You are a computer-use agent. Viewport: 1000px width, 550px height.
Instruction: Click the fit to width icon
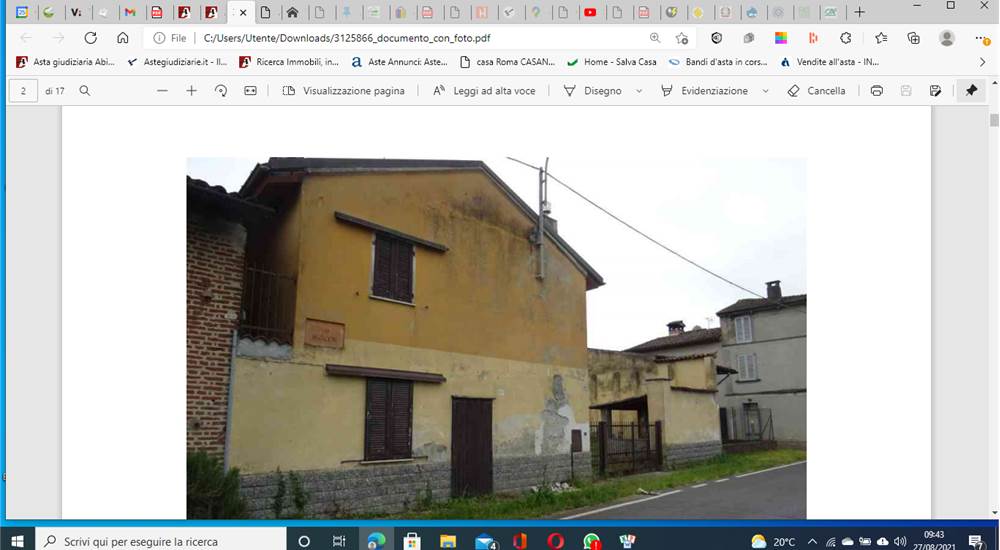[251, 91]
